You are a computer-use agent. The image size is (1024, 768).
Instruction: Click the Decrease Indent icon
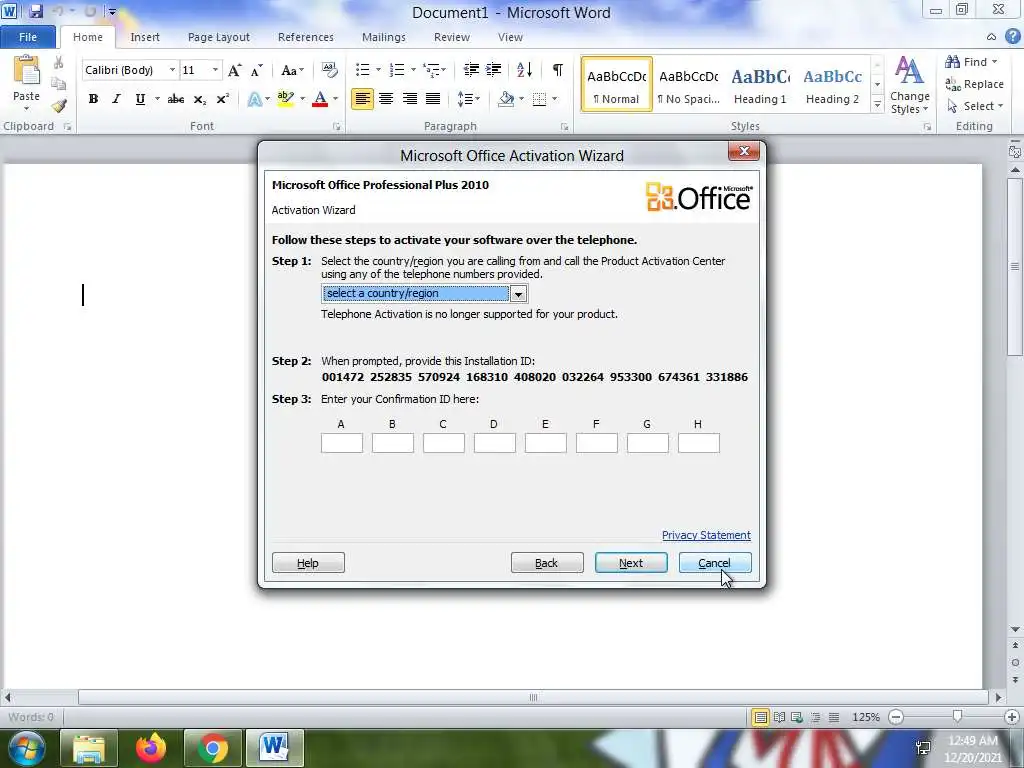(x=471, y=70)
